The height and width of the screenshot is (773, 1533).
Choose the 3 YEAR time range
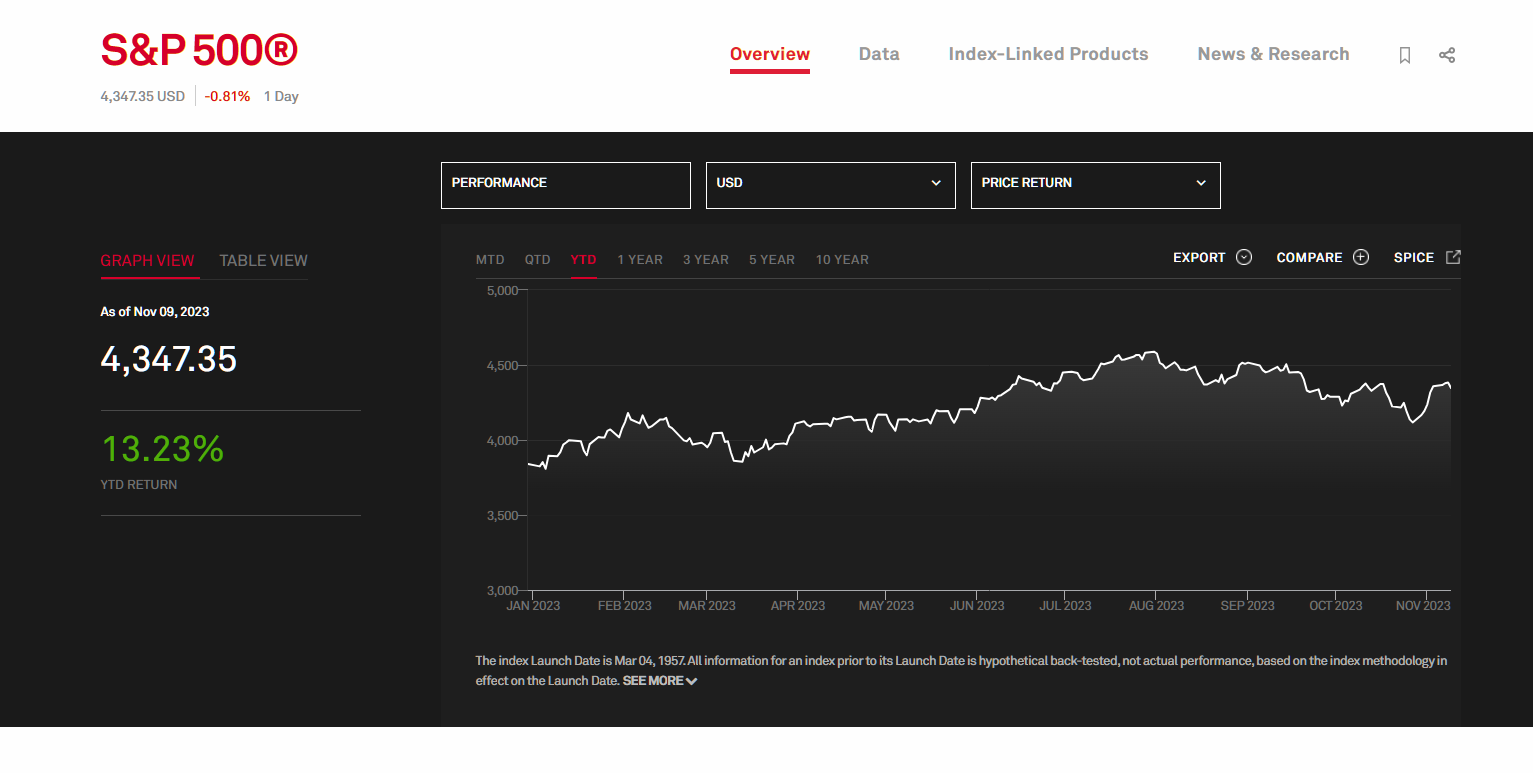click(x=706, y=259)
